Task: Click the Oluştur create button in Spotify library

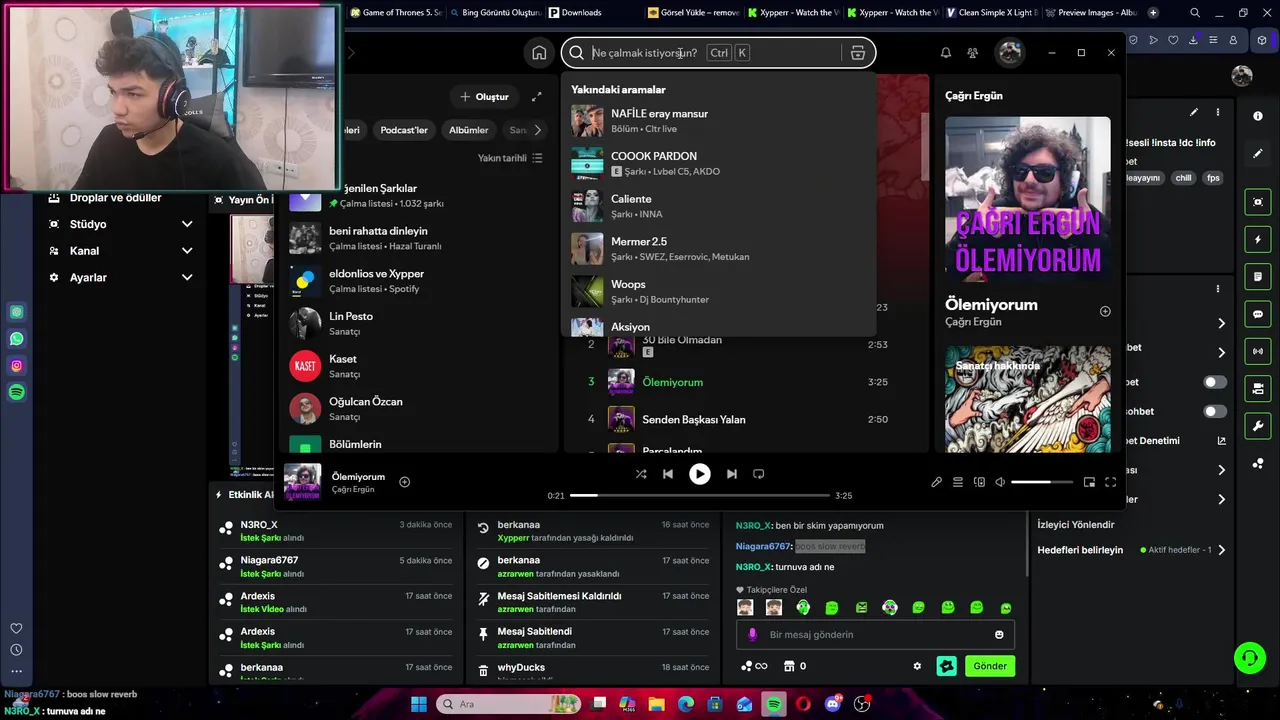Action: click(x=484, y=97)
